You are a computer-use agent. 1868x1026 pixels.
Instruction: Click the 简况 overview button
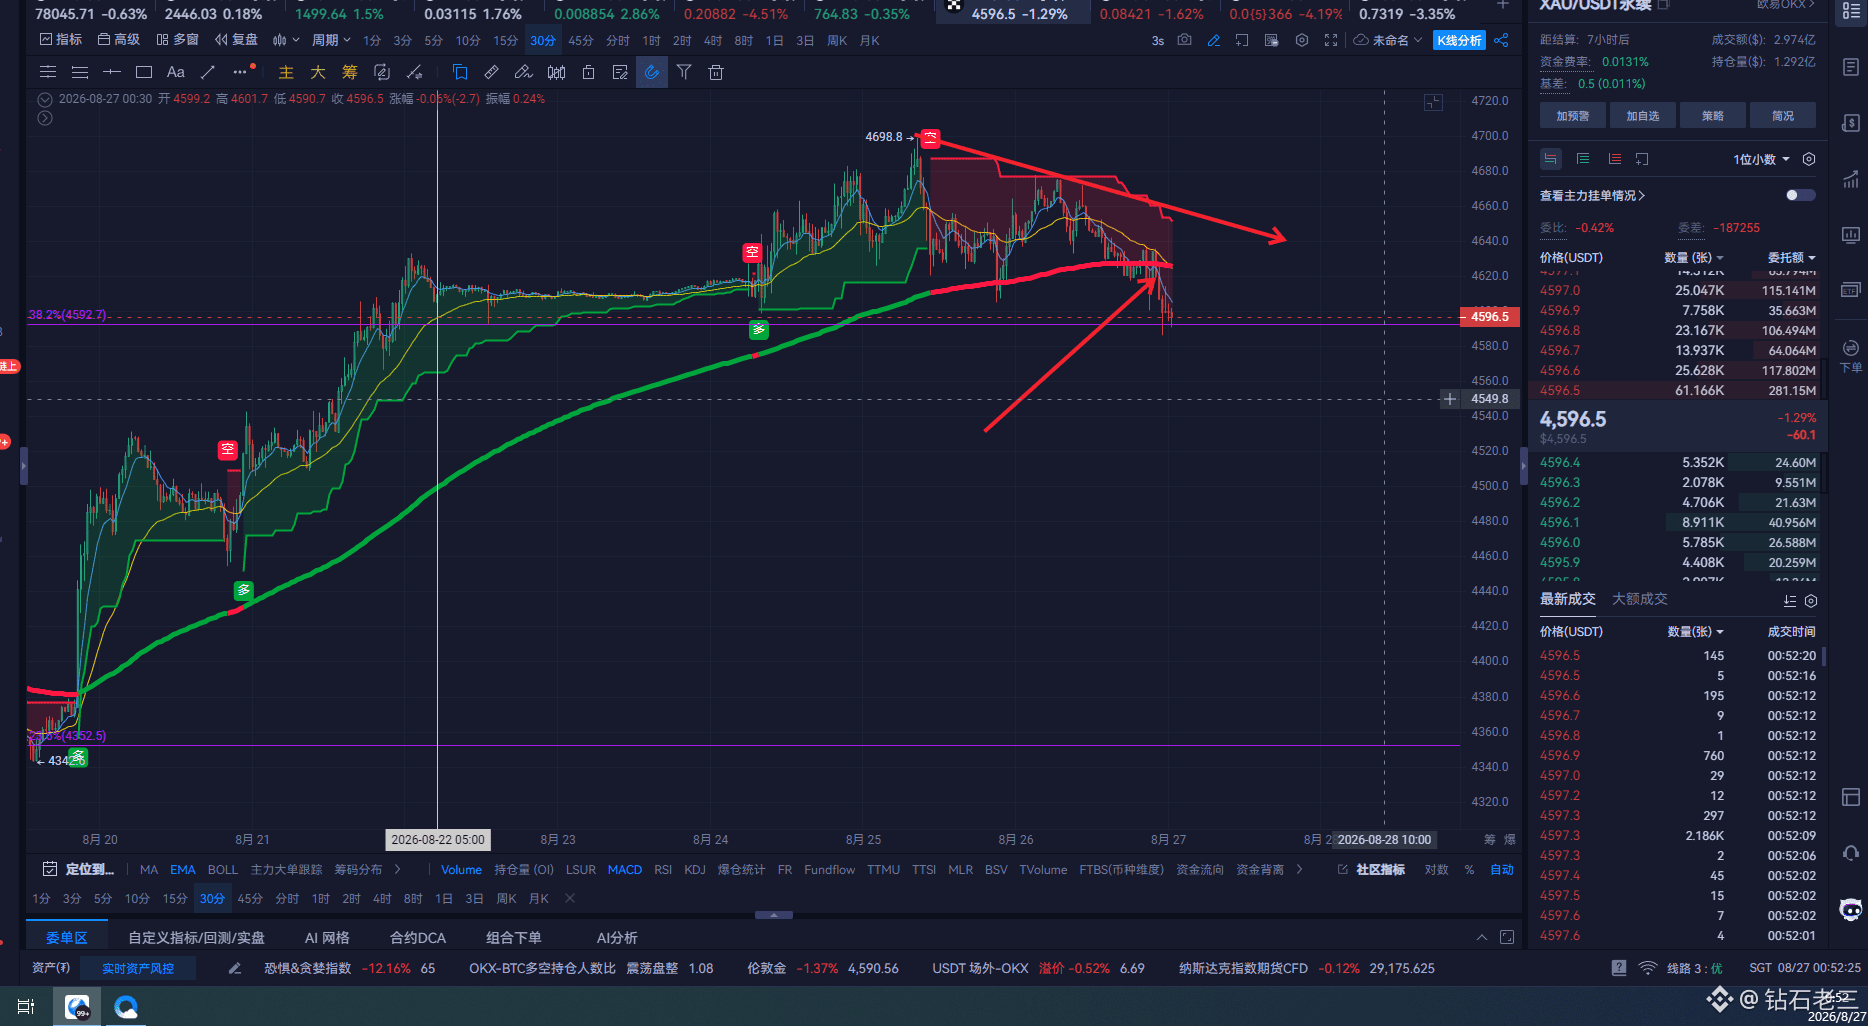1783,116
